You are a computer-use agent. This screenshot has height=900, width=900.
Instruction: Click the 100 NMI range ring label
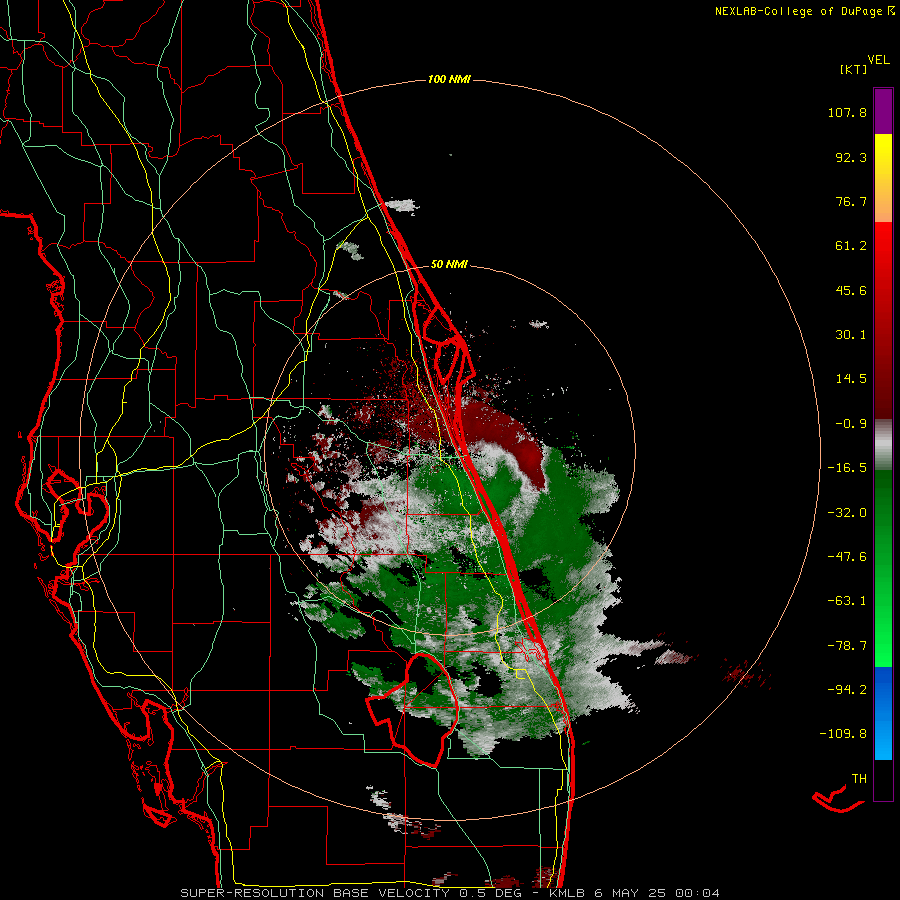pos(449,79)
